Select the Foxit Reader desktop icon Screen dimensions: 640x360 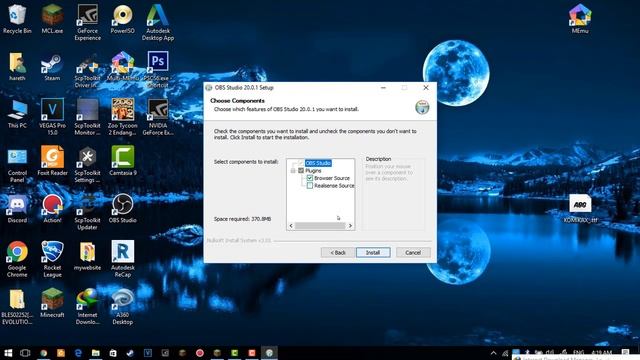52,161
